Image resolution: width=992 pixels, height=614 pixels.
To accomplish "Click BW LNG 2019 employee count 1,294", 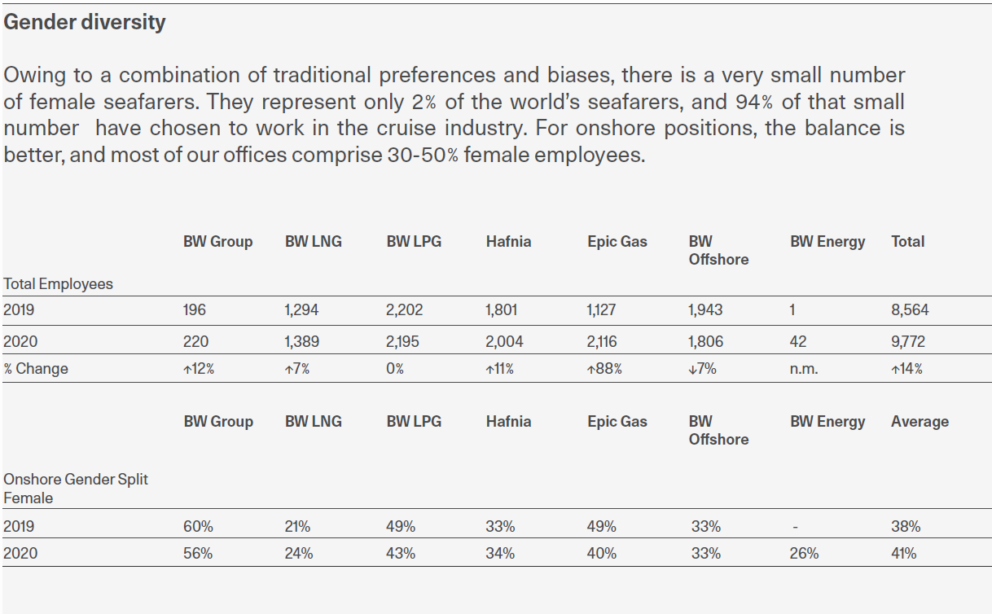I will coord(304,311).
